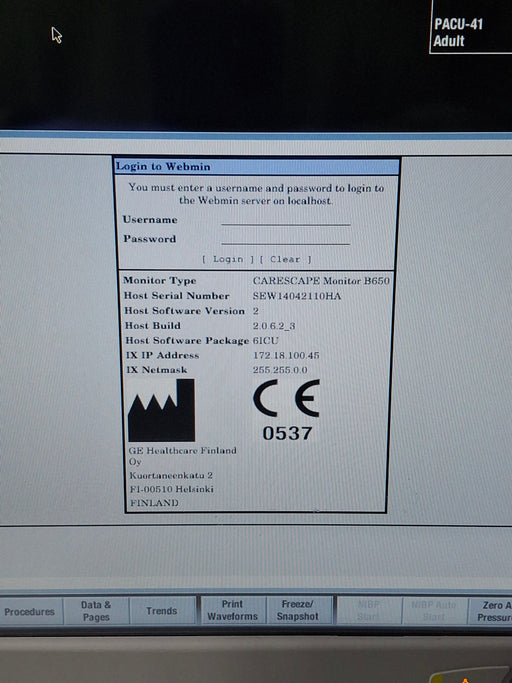The image size is (512, 683).
Task: Click the manufacturer factory icon
Action: pyautogui.click(x=161, y=410)
